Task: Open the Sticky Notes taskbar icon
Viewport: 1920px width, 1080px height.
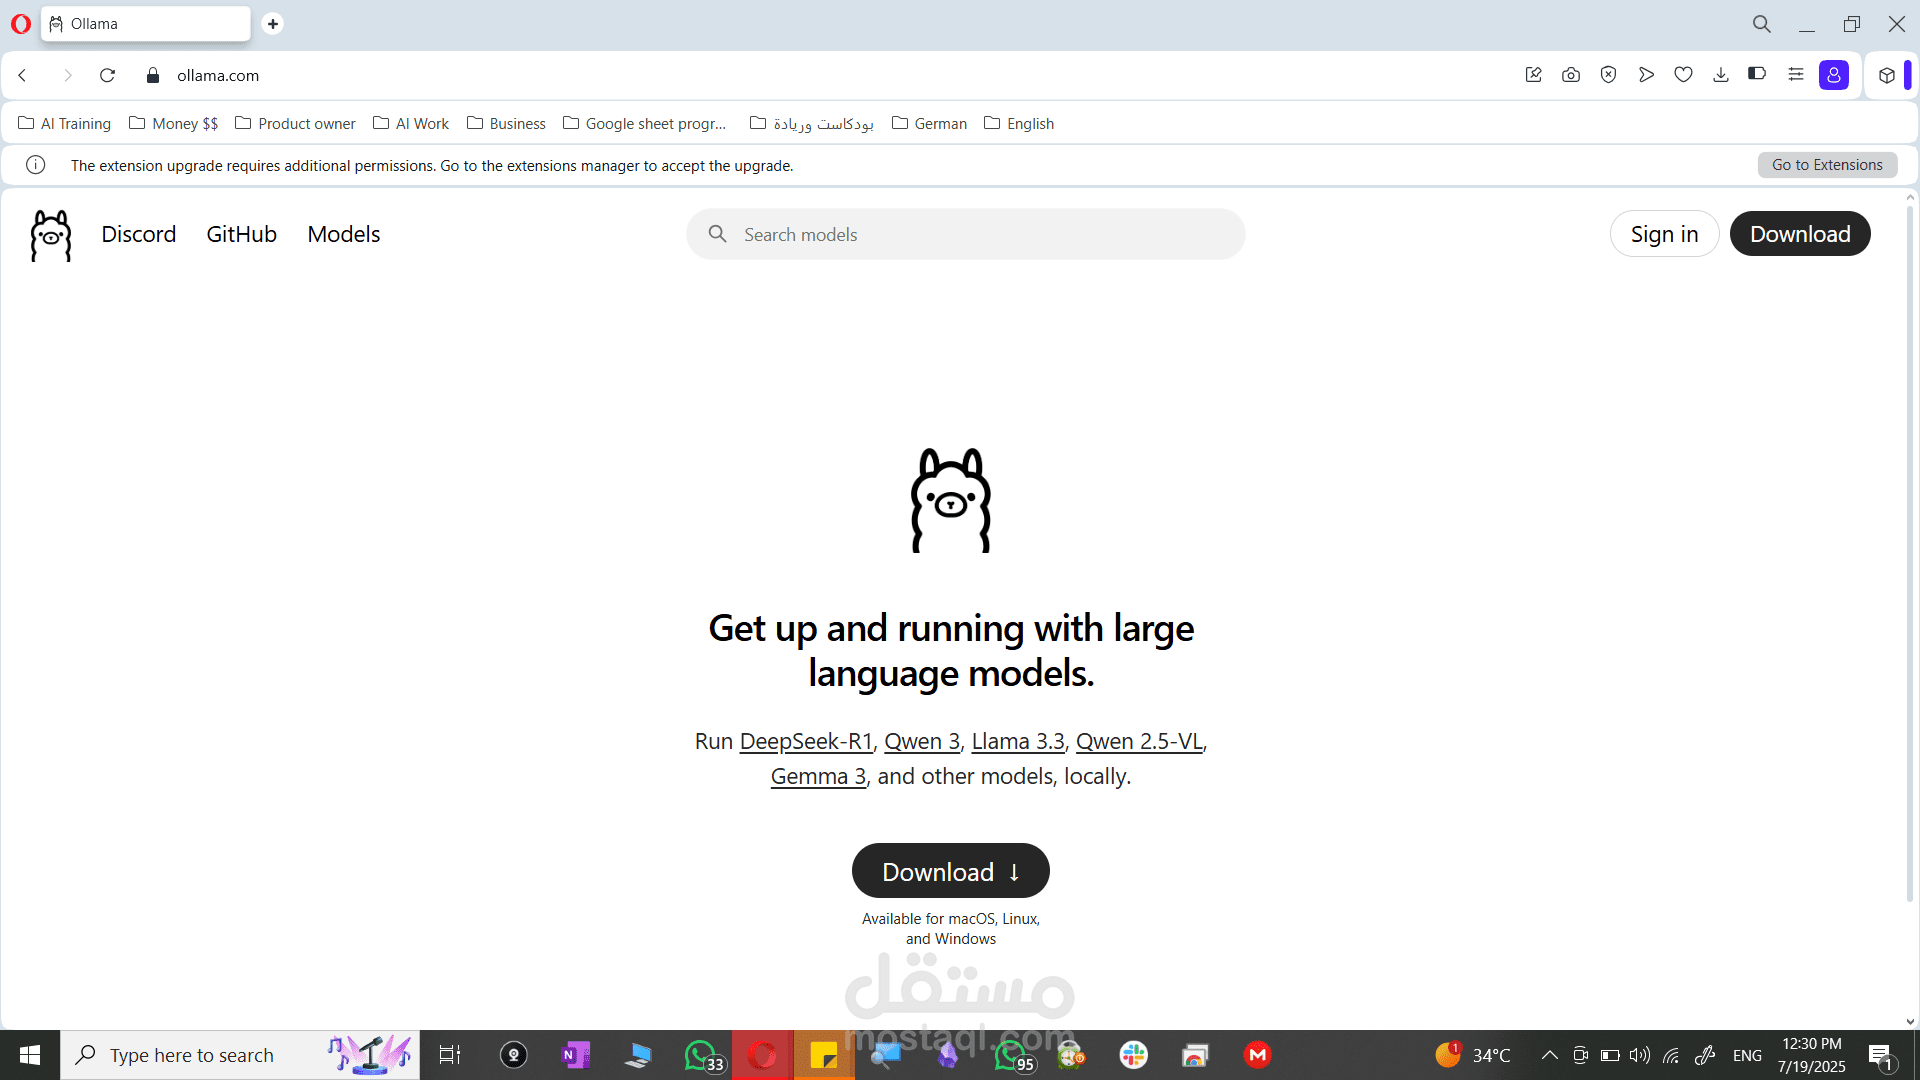Action: [824, 1055]
